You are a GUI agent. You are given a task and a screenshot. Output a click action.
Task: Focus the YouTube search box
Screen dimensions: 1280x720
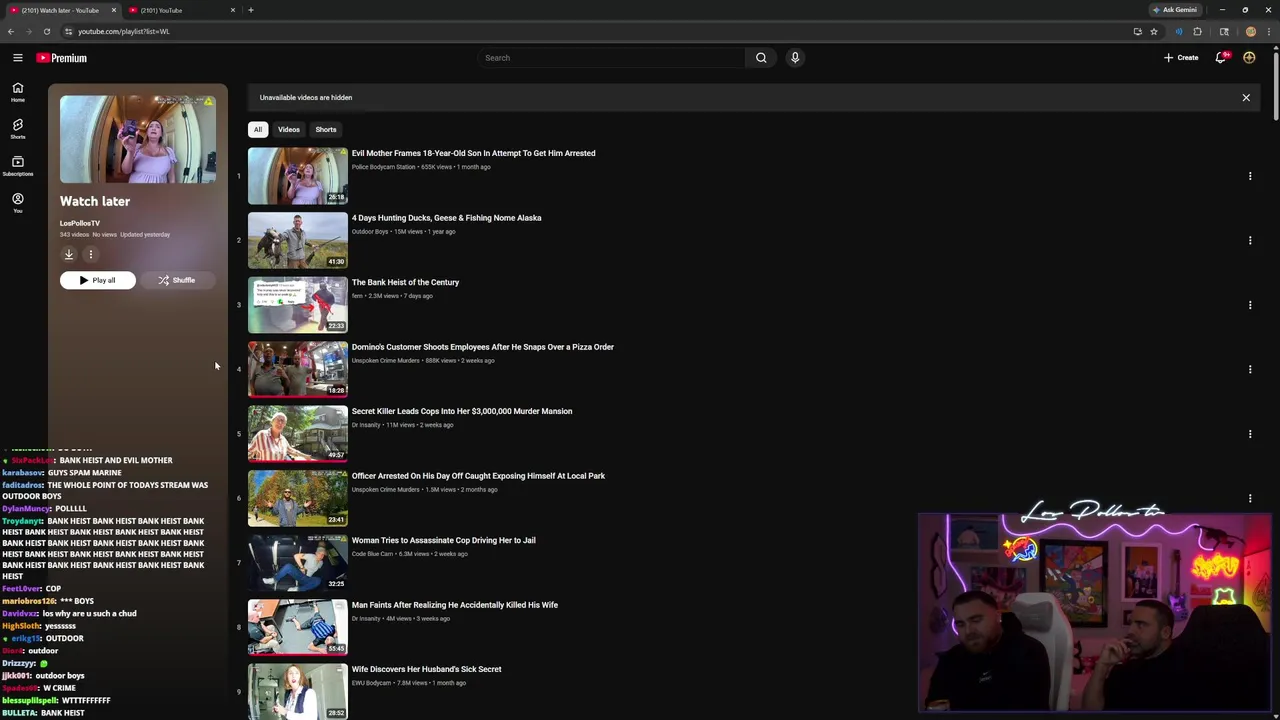(612, 58)
